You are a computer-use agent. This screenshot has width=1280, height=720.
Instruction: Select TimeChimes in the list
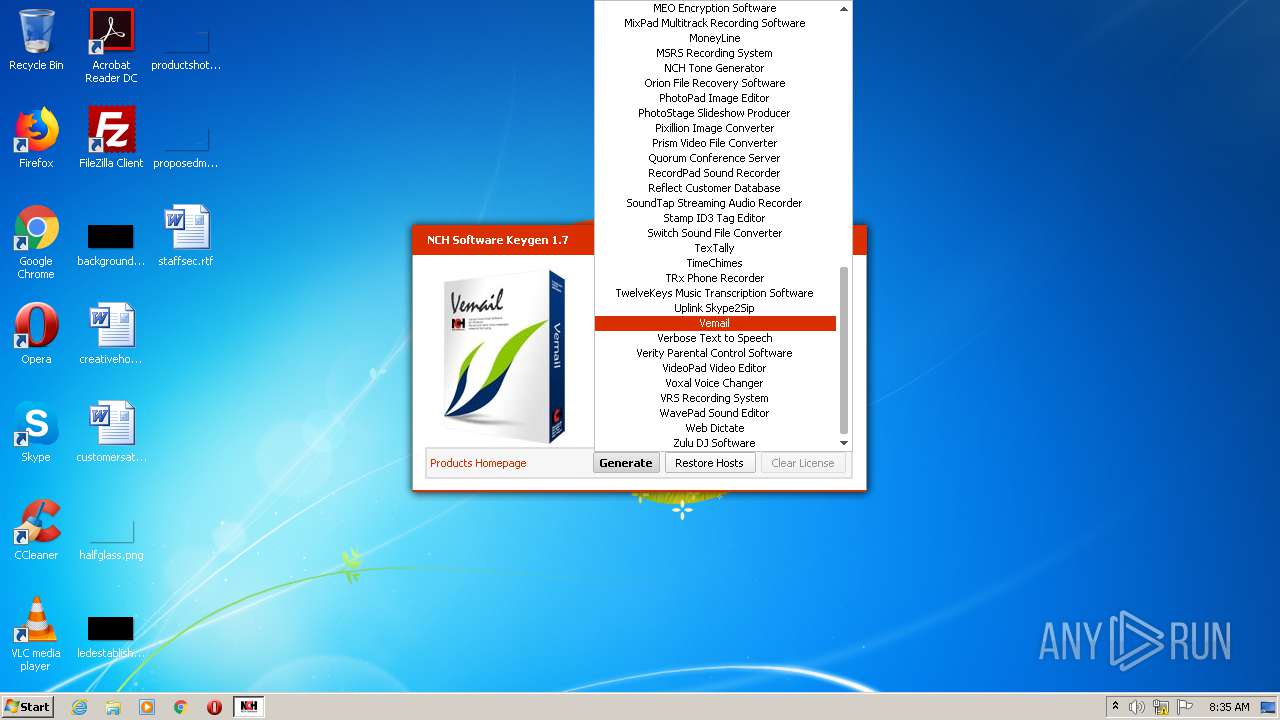pos(715,263)
